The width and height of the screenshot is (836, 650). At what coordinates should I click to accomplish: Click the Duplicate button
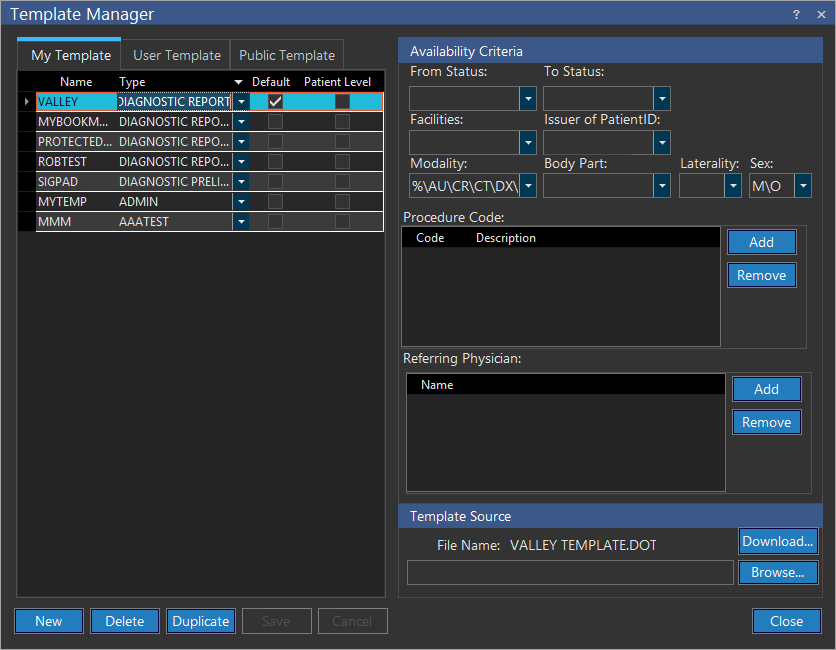201,621
